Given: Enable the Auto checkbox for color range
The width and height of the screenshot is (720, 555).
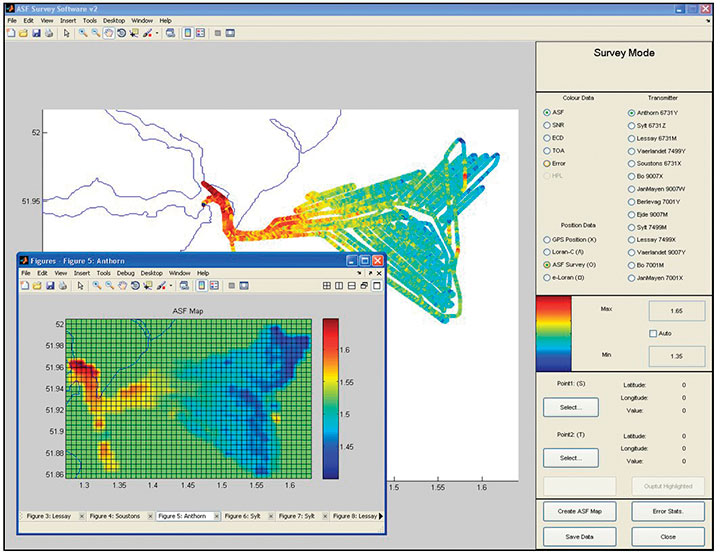Looking at the screenshot, I should (x=654, y=333).
